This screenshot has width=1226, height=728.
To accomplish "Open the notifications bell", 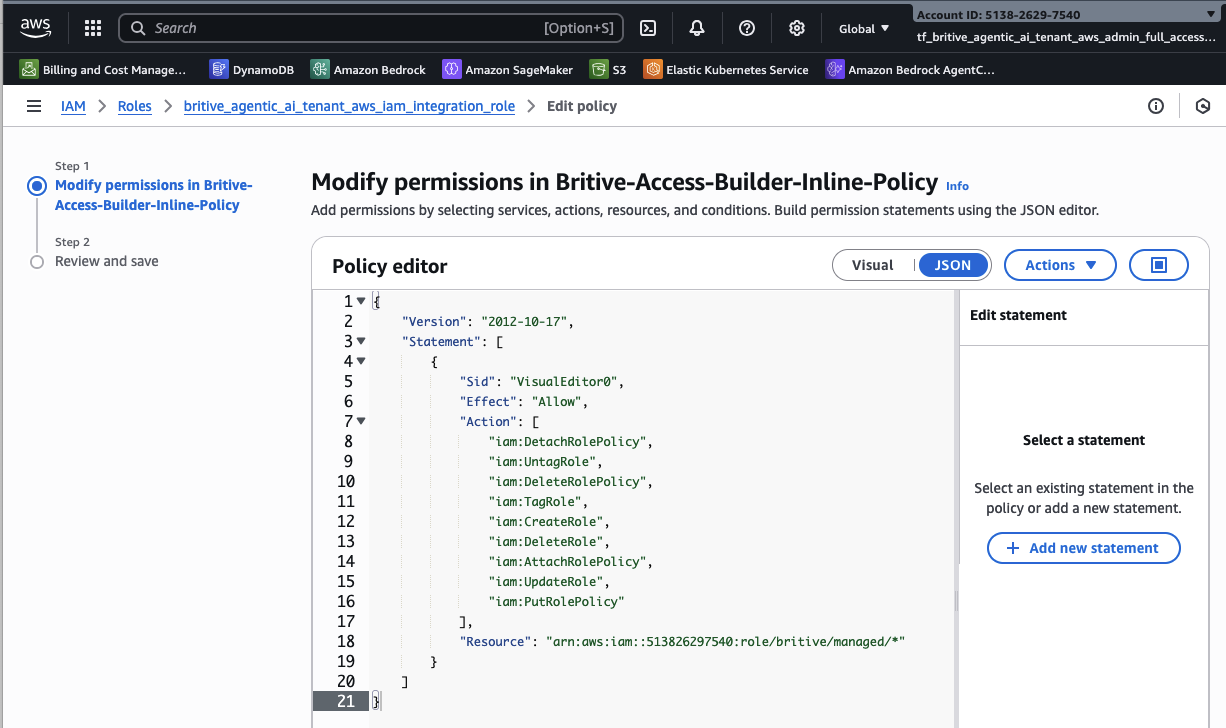I will (x=697, y=28).
